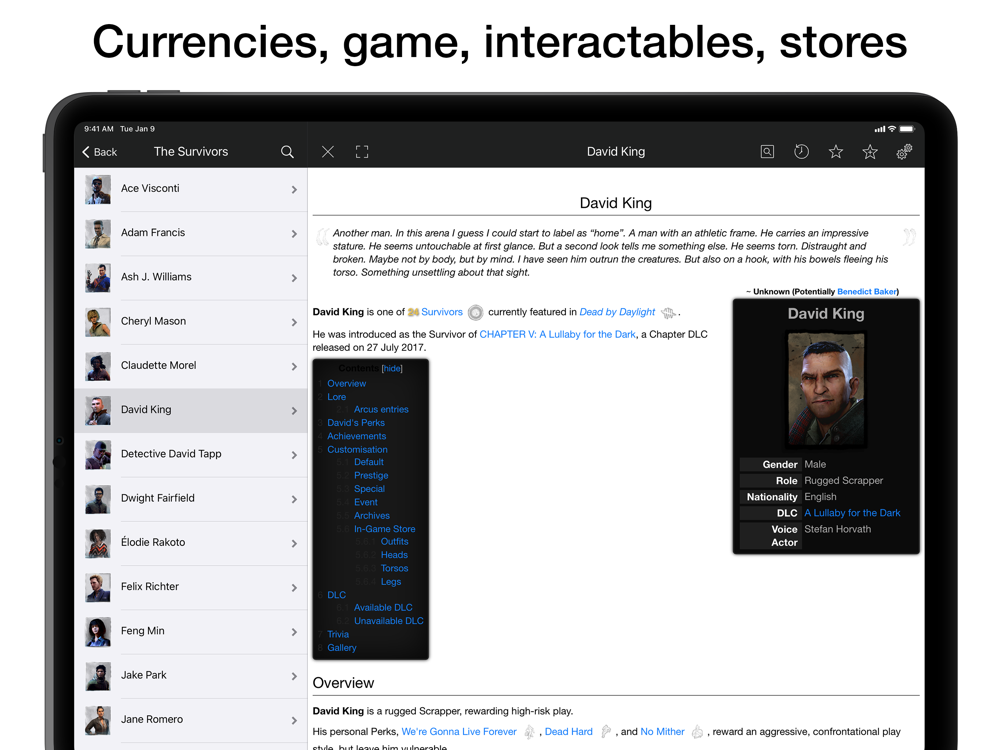Jump to Available DLC in Contents
This screenshot has height=750, width=1000.
point(383,608)
